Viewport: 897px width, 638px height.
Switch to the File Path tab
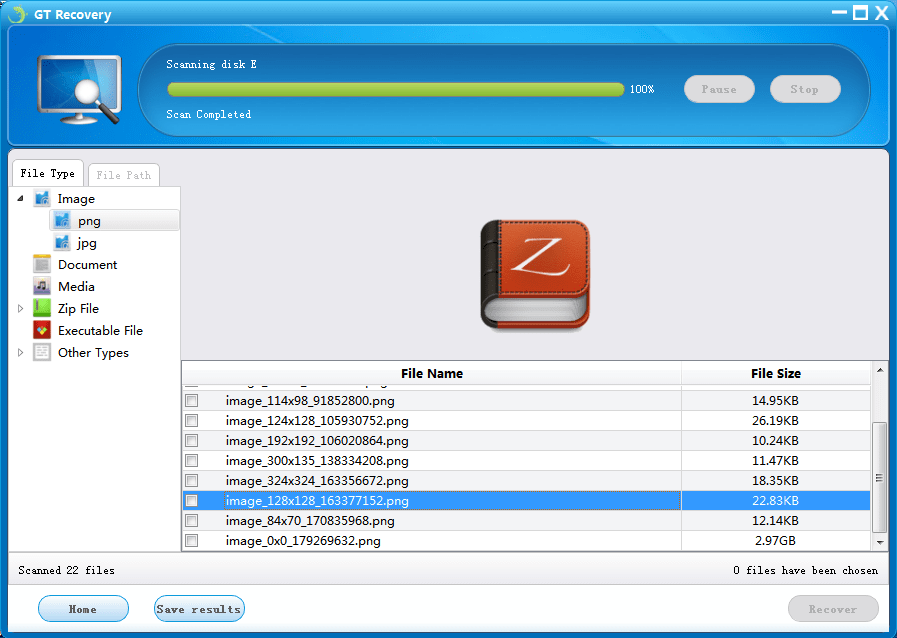124,175
